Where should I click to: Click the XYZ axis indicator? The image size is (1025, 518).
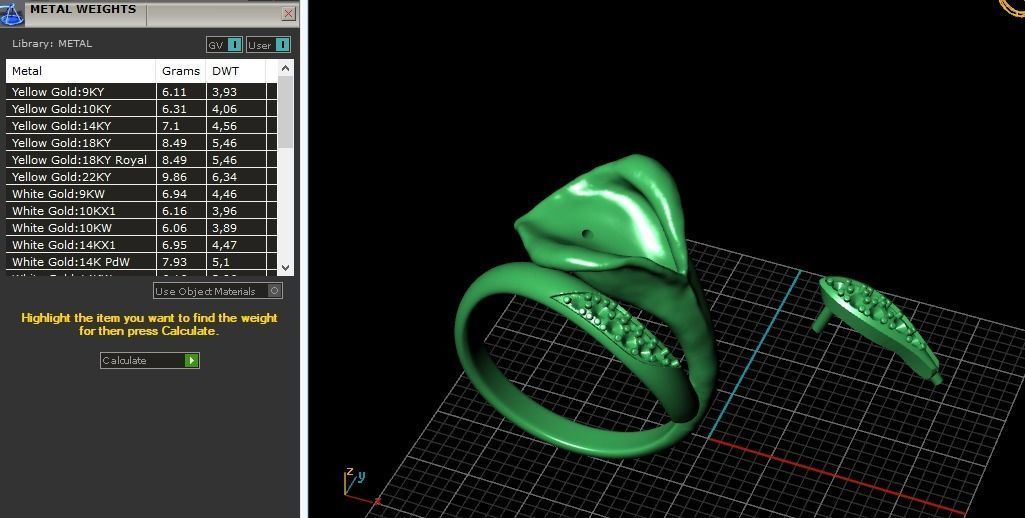(x=361, y=485)
